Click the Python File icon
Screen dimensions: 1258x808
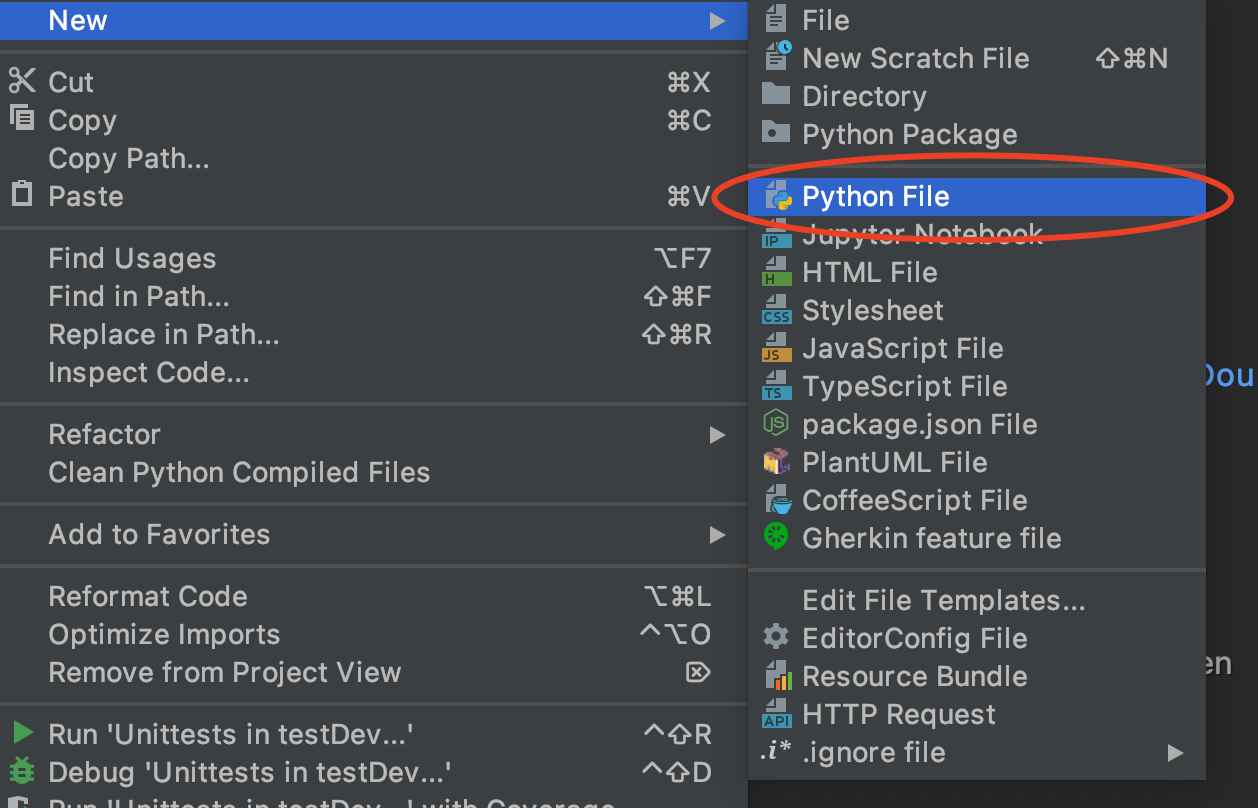(778, 197)
